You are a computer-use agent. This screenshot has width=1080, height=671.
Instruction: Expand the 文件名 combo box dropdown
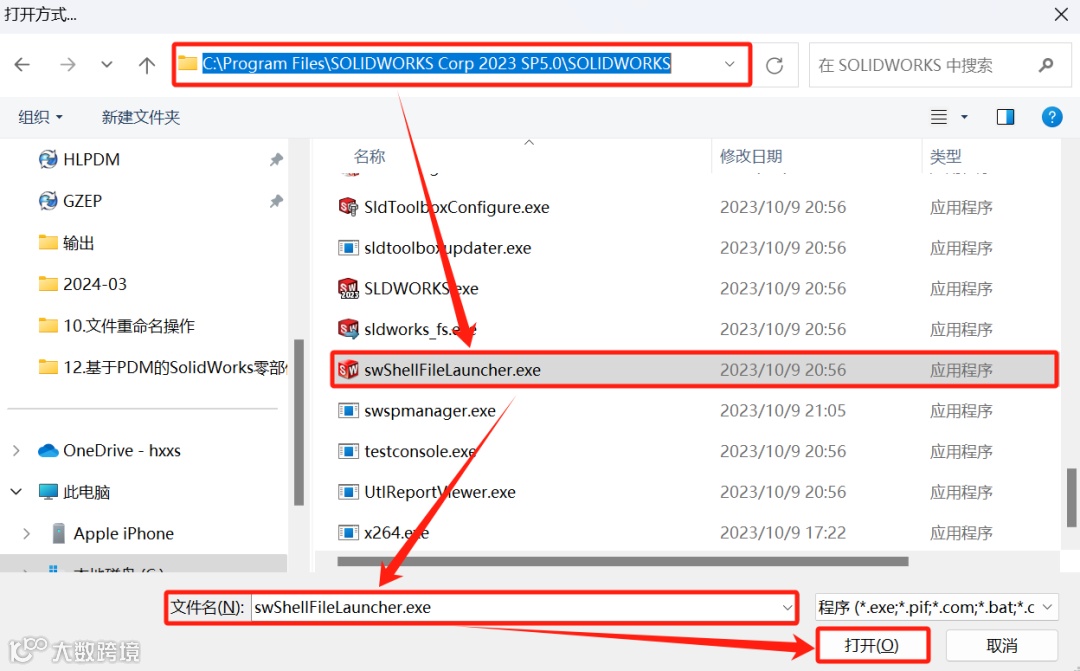[x=787, y=608]
